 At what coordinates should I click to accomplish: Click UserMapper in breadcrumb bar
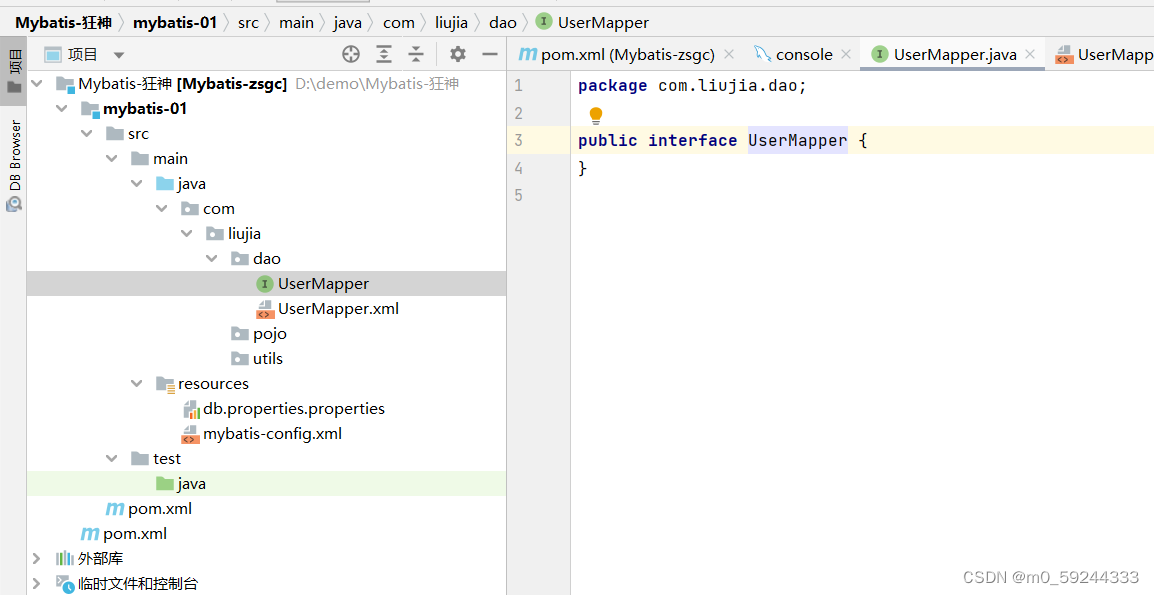tap(603, 23)
